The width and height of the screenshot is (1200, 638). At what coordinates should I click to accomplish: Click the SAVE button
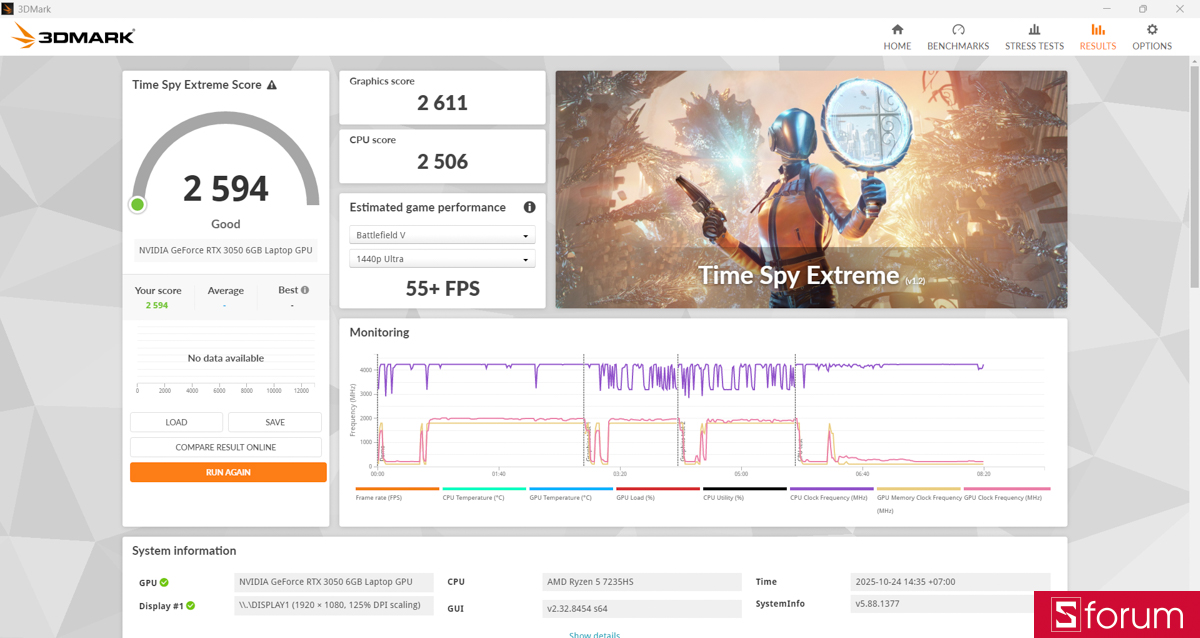pyautogui.click(x=275, y=422)
